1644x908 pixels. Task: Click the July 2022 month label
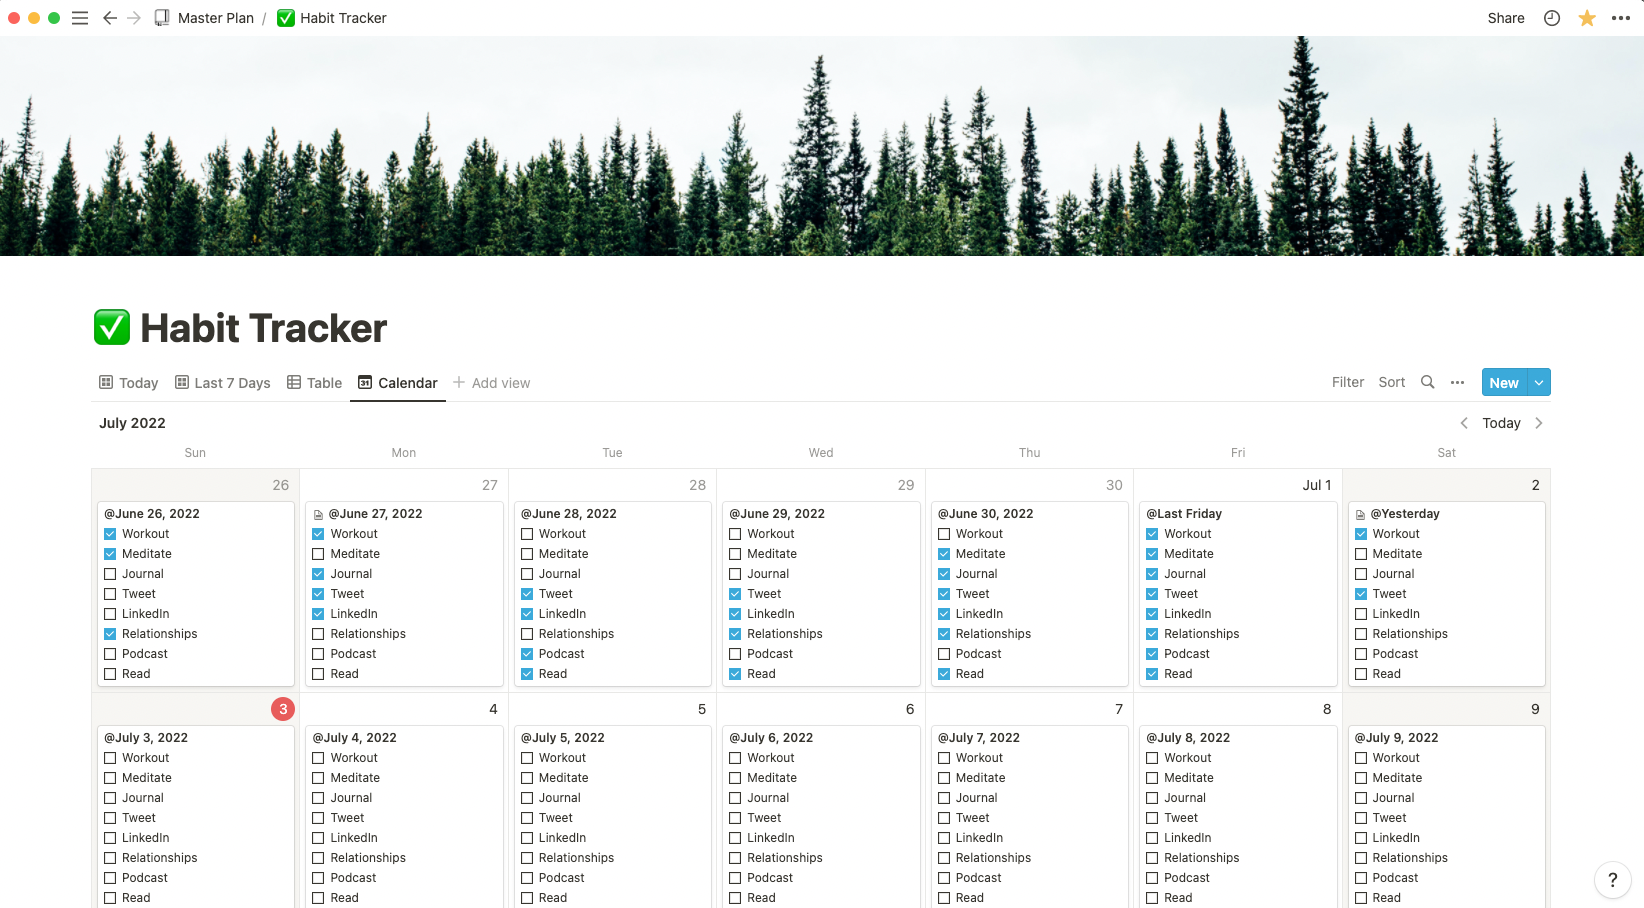coord(132,423)
